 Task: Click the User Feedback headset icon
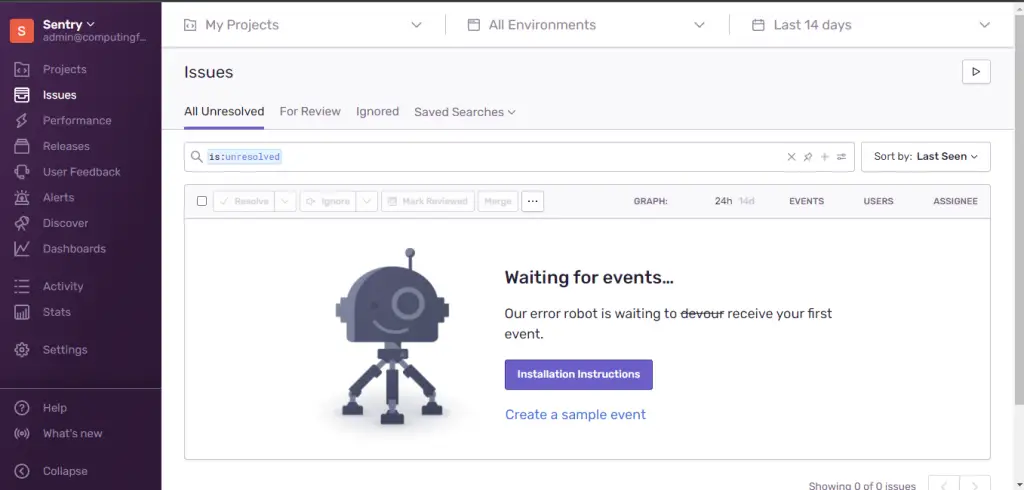(22, 172)
